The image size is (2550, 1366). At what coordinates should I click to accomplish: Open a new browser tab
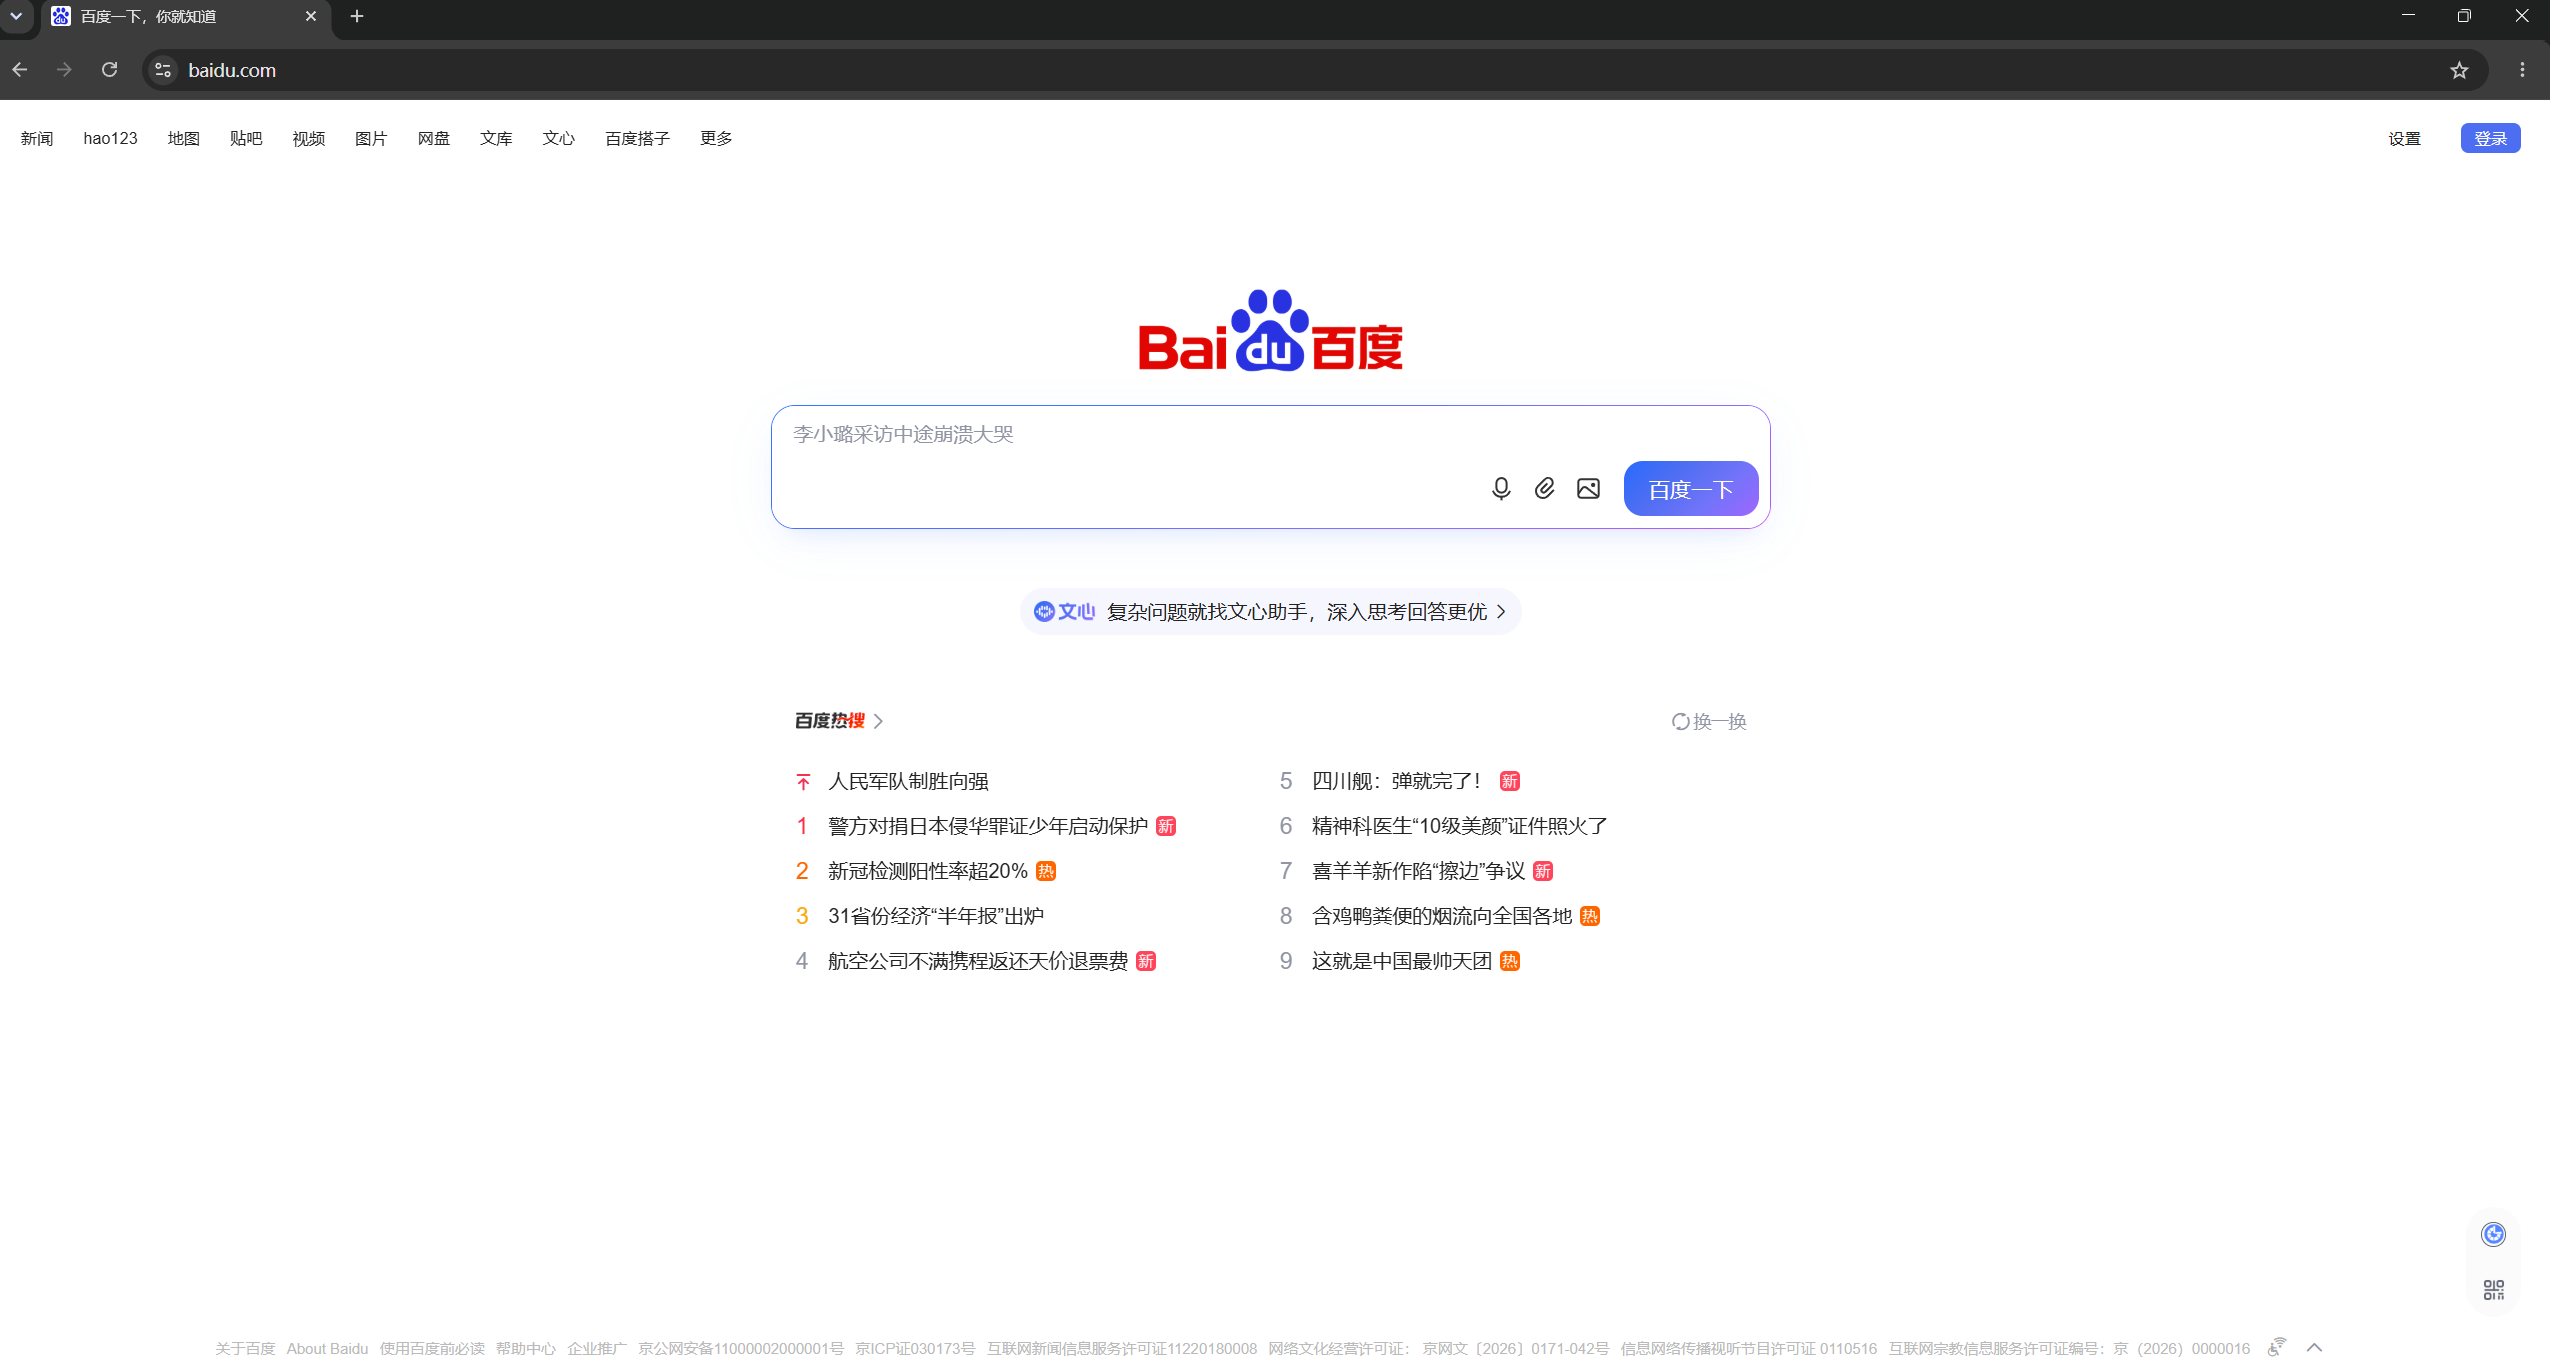357,16
